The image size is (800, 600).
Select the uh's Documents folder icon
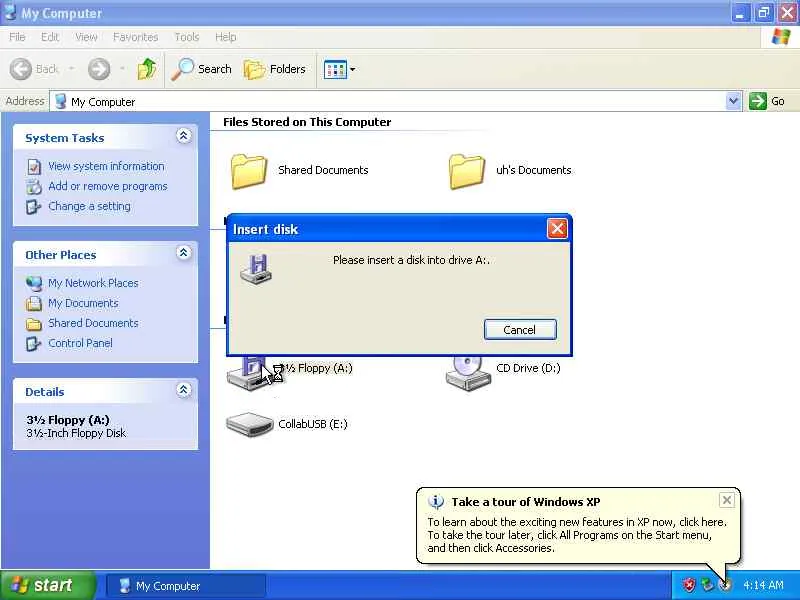[467, 171]
